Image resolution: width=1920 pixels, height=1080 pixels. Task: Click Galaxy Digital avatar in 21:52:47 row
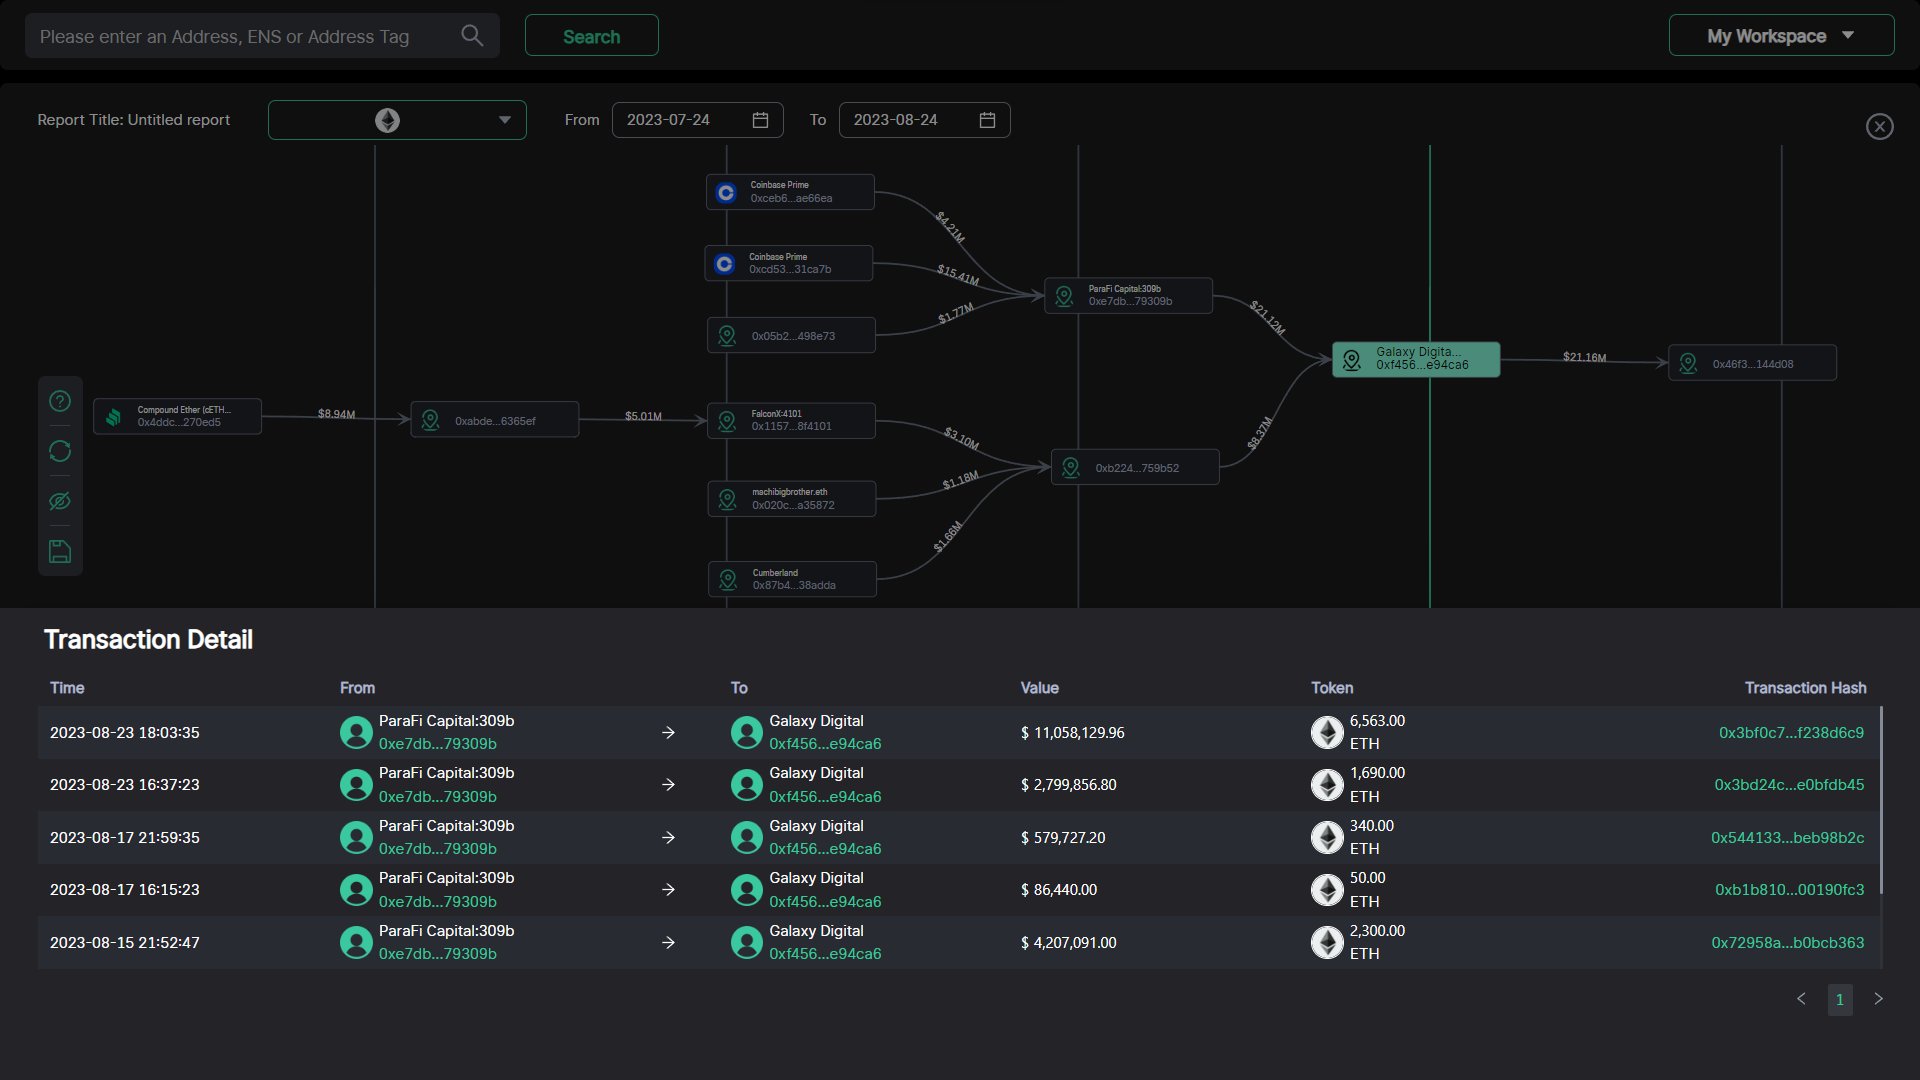coord(746,943)
